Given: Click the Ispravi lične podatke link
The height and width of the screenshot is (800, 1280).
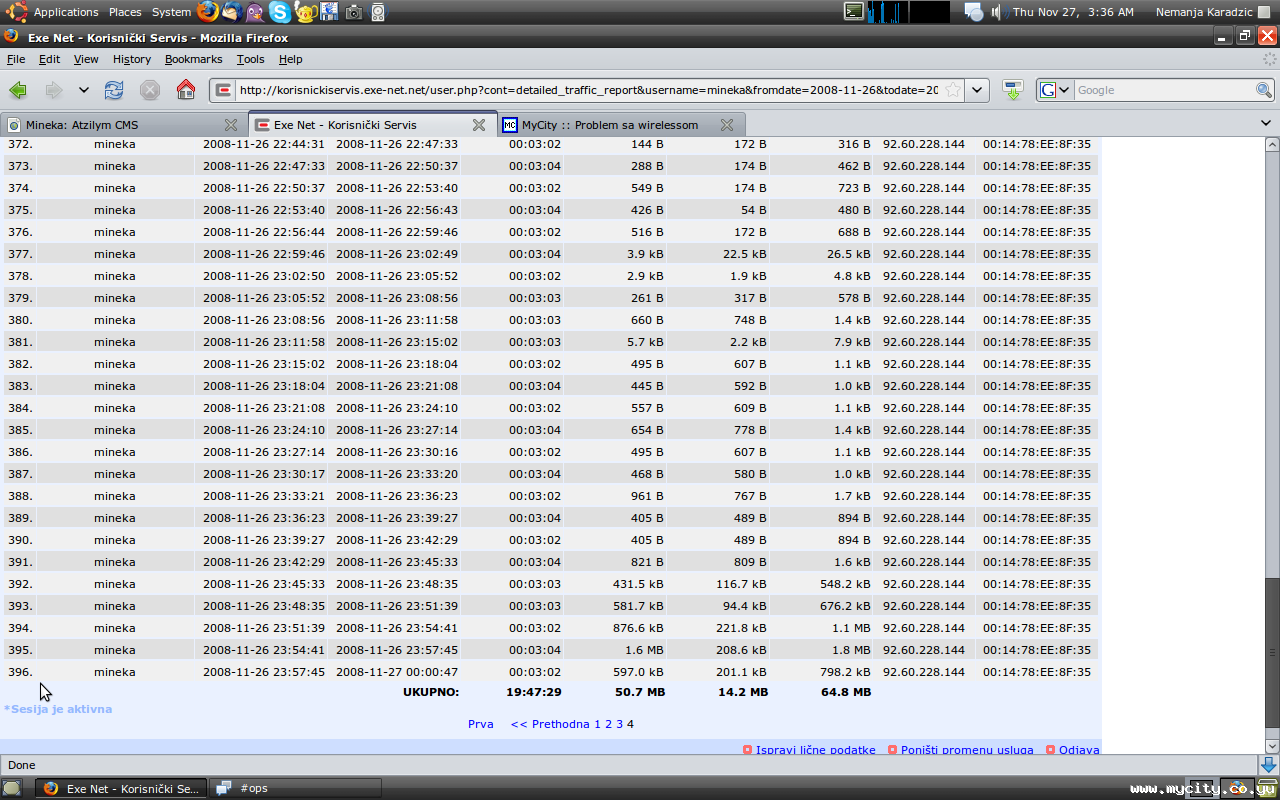Looking at the screenshot, I should (x=816, y=750).
